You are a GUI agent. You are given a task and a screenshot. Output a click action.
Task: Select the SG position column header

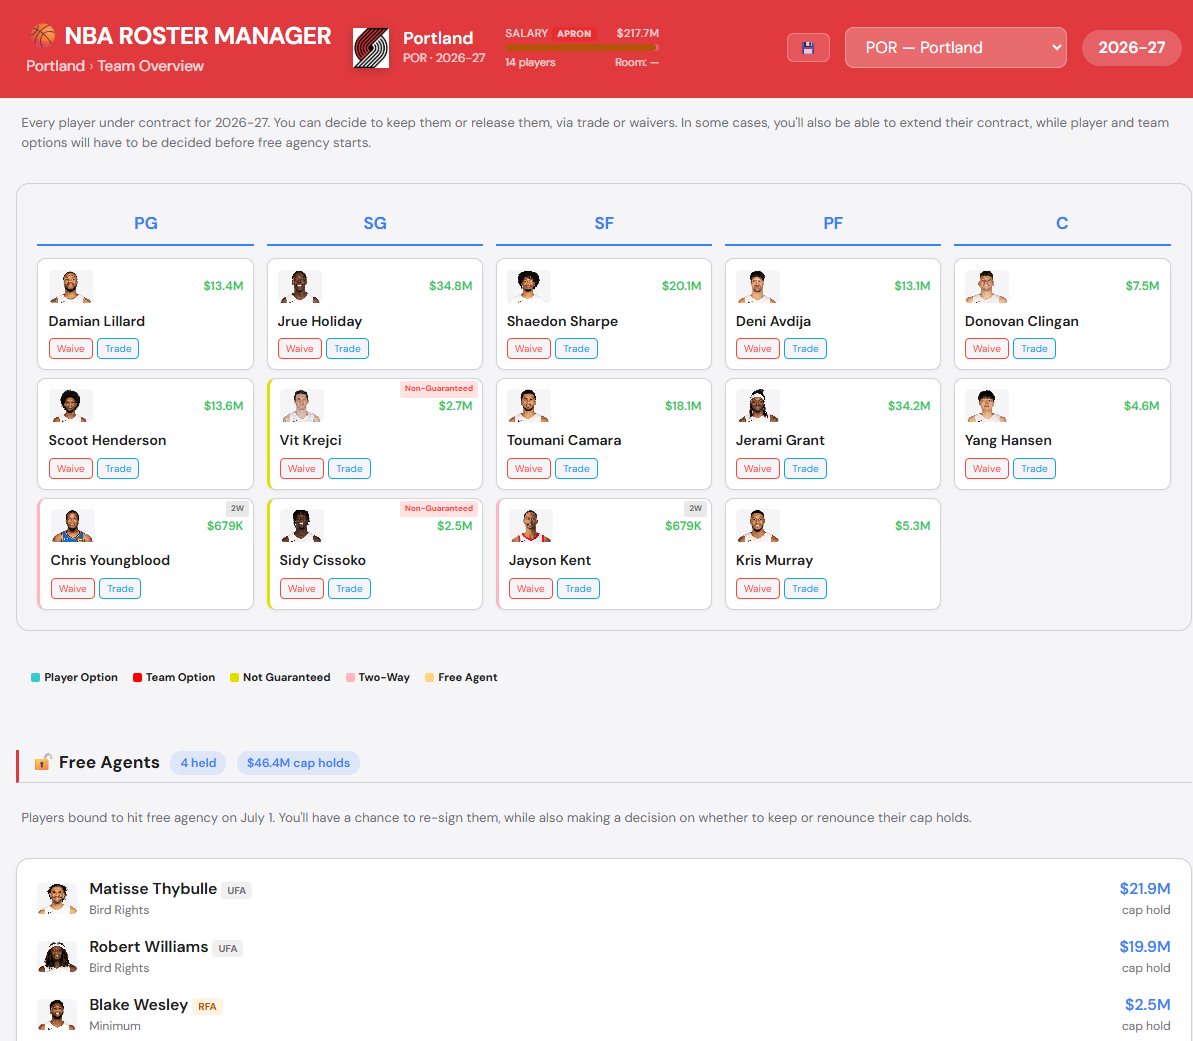click(x=375, y=223)
